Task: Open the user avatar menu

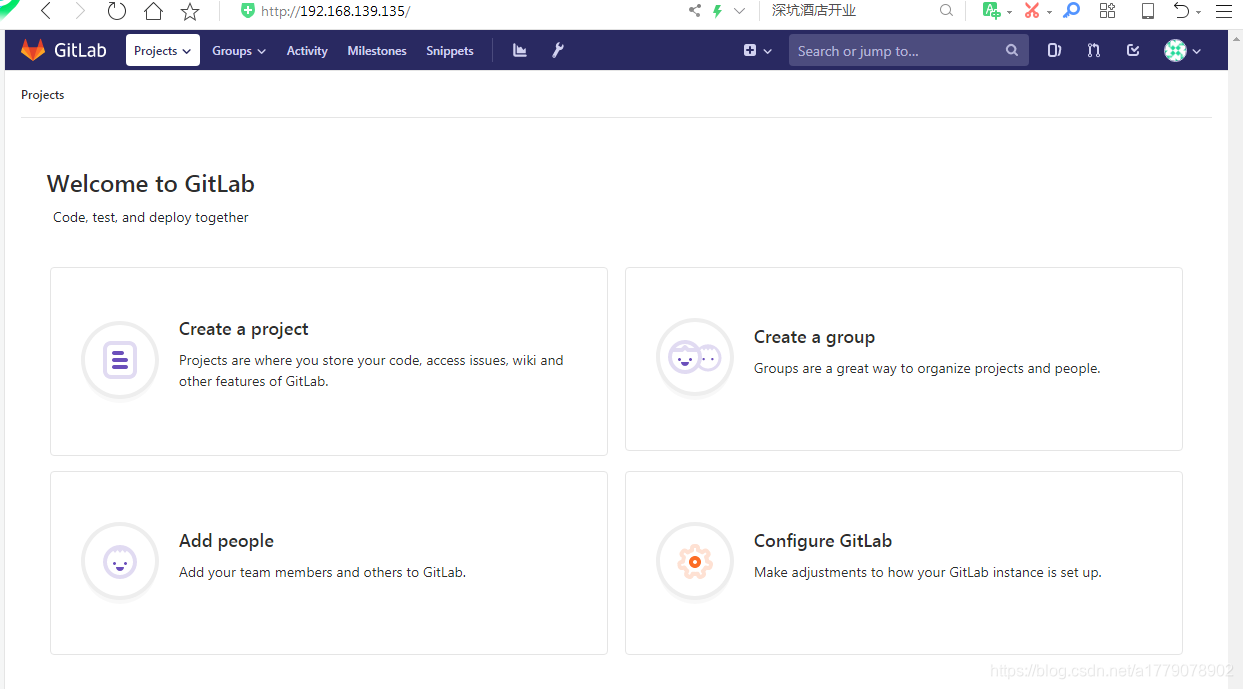Action: pos(1182,50)
